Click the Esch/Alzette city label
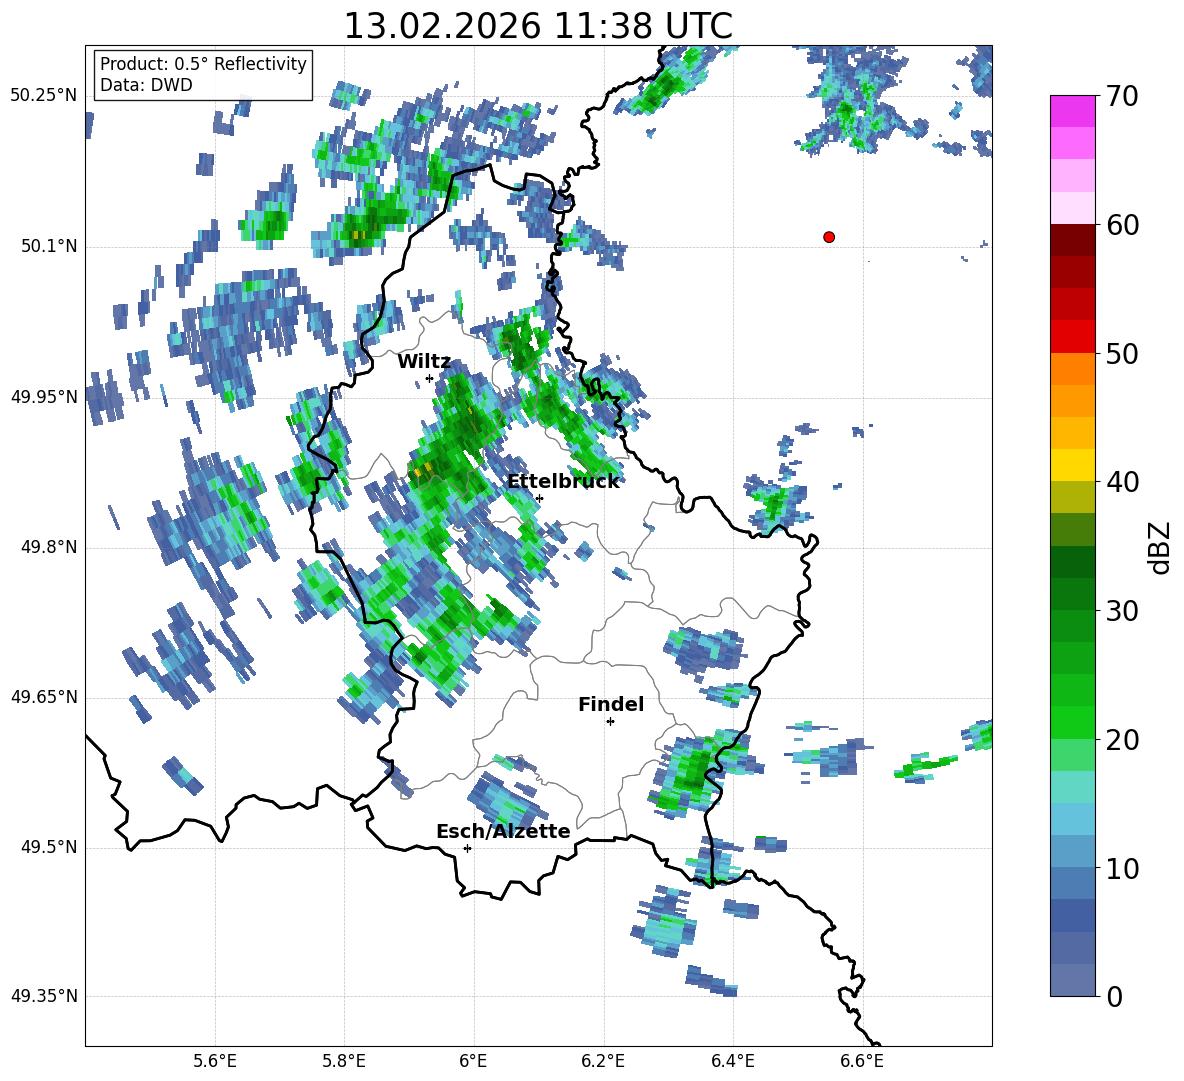The width and height of the screenshot is (1184, 1081). coord(503,832)
